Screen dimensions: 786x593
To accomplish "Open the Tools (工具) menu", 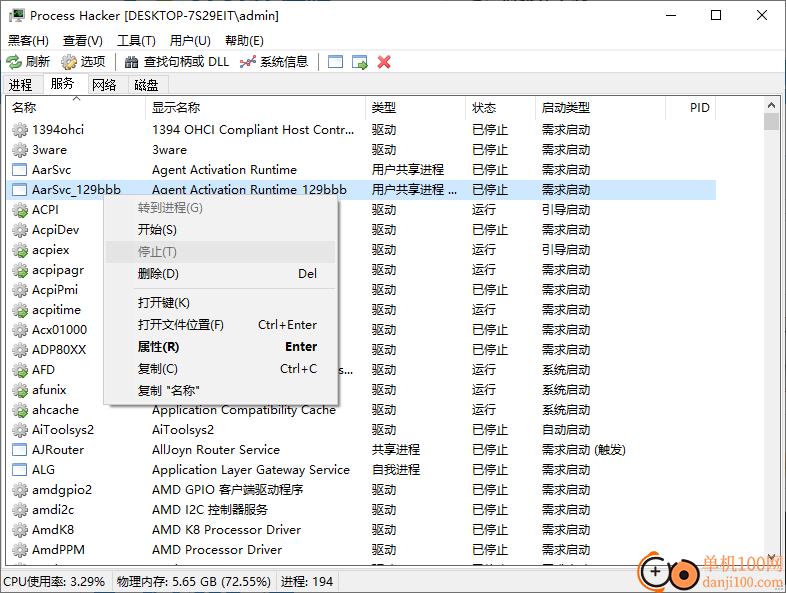I will pos(136,41).
